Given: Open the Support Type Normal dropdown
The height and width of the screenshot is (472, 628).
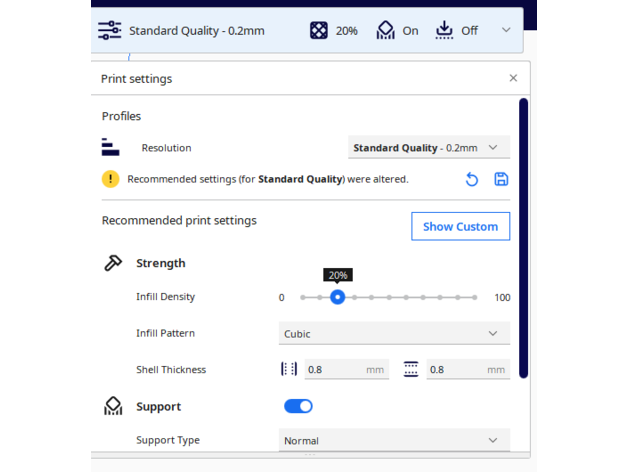Looking at the screenshot, I should point(393,440).
